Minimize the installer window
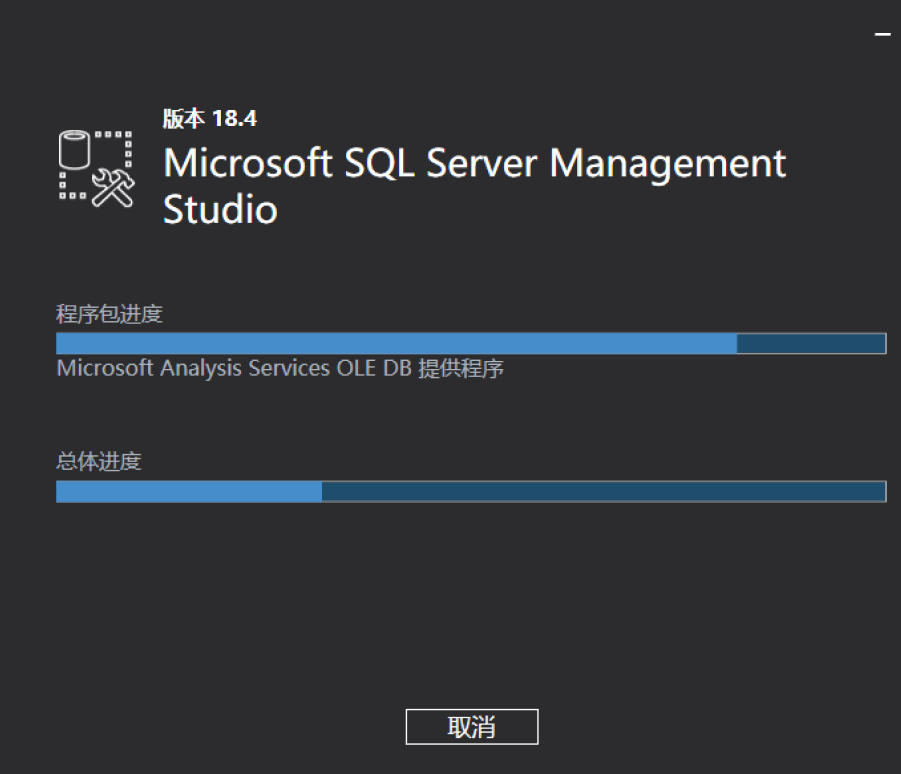 click(882, 35)
